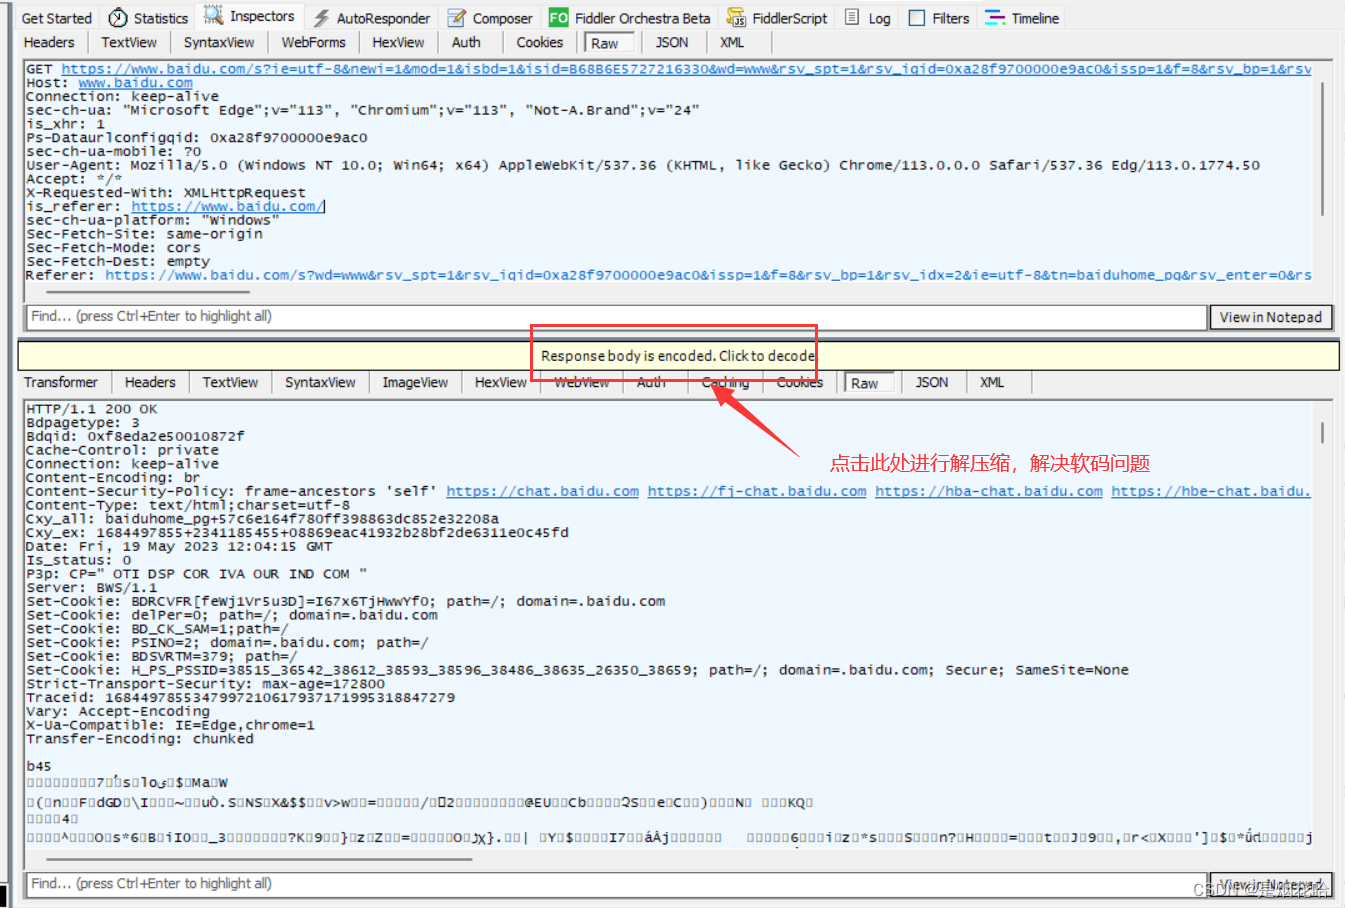Click 'X-Requested-With: XMLHttpRequest' line
Screen dimensions: 1345x908
(x=166, y=192)
